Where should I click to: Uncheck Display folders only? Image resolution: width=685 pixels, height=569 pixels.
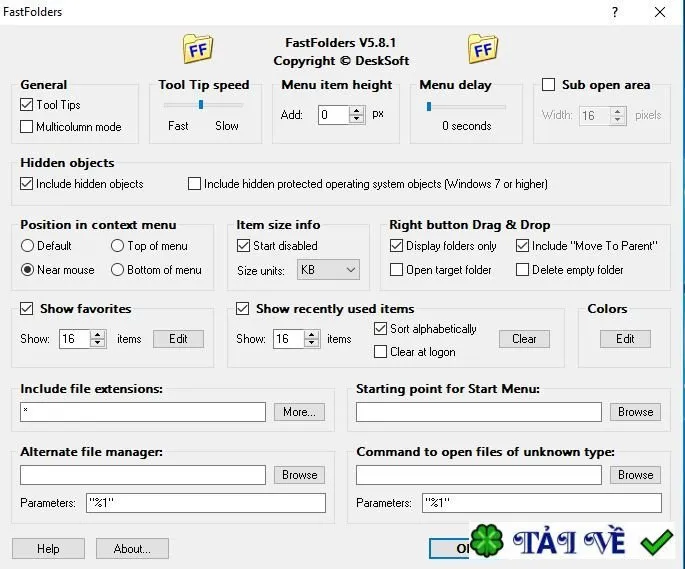point(396,246)
